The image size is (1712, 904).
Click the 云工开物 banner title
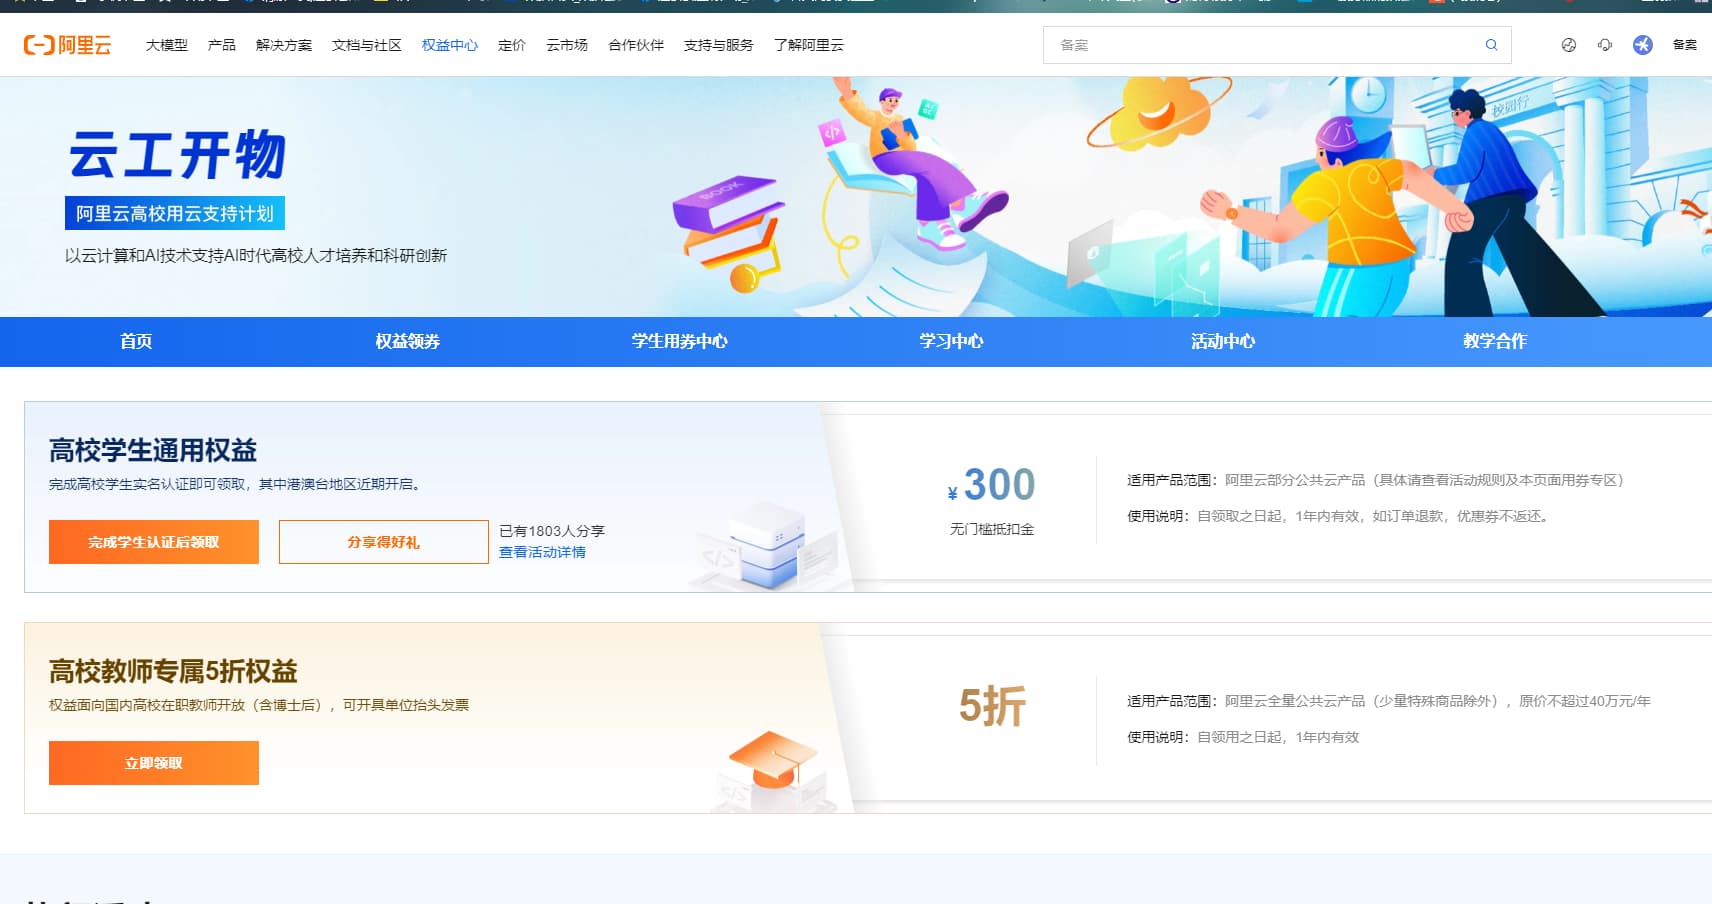pyautogui.click(x=177, y=155)
